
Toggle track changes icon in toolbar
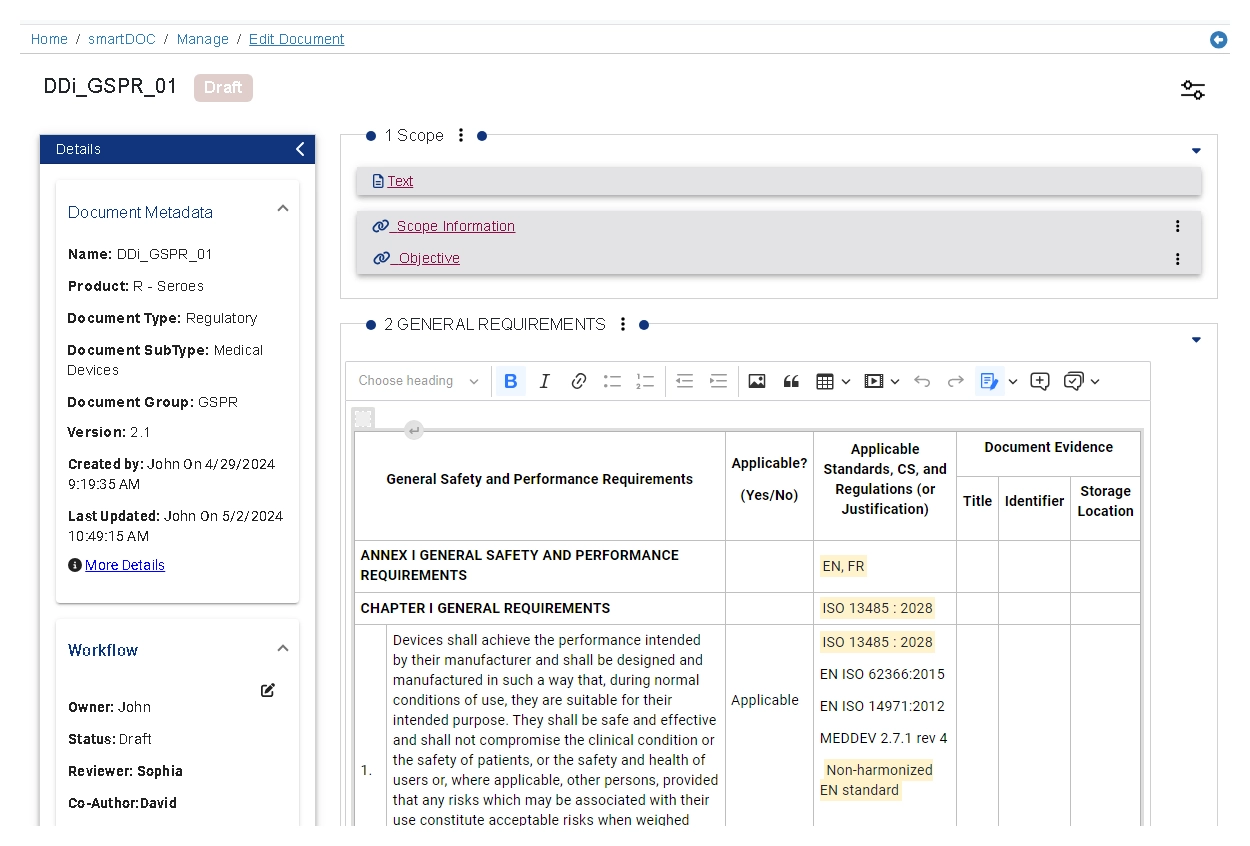click(x=989, y=381)
